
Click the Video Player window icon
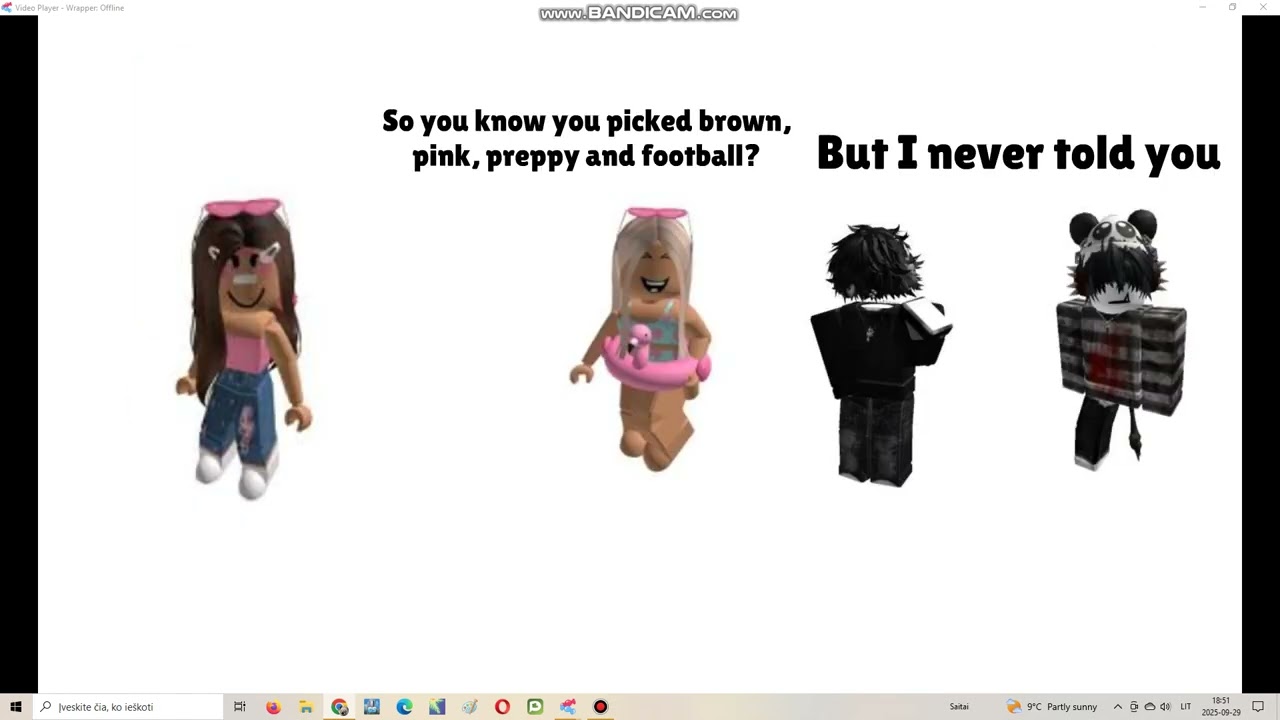[x=6, y=7]
